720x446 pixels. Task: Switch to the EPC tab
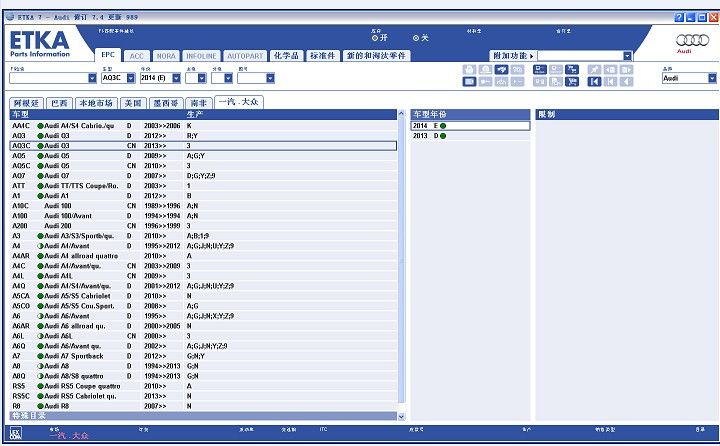click(108, 55)
